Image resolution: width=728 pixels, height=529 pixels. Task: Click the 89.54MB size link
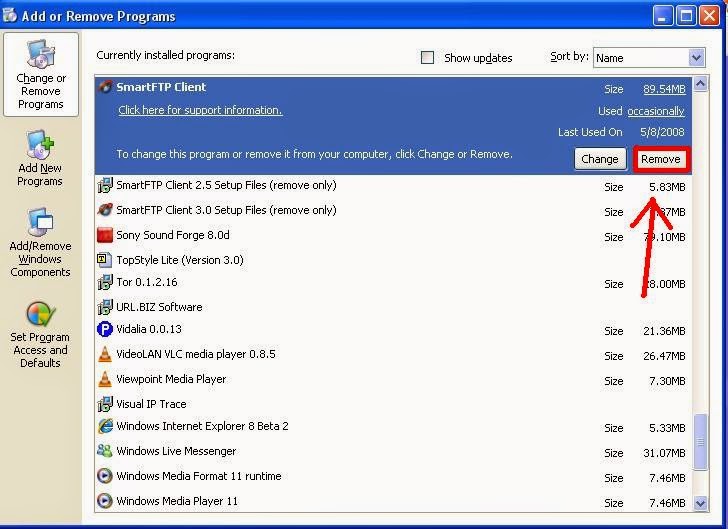[664, 89]
